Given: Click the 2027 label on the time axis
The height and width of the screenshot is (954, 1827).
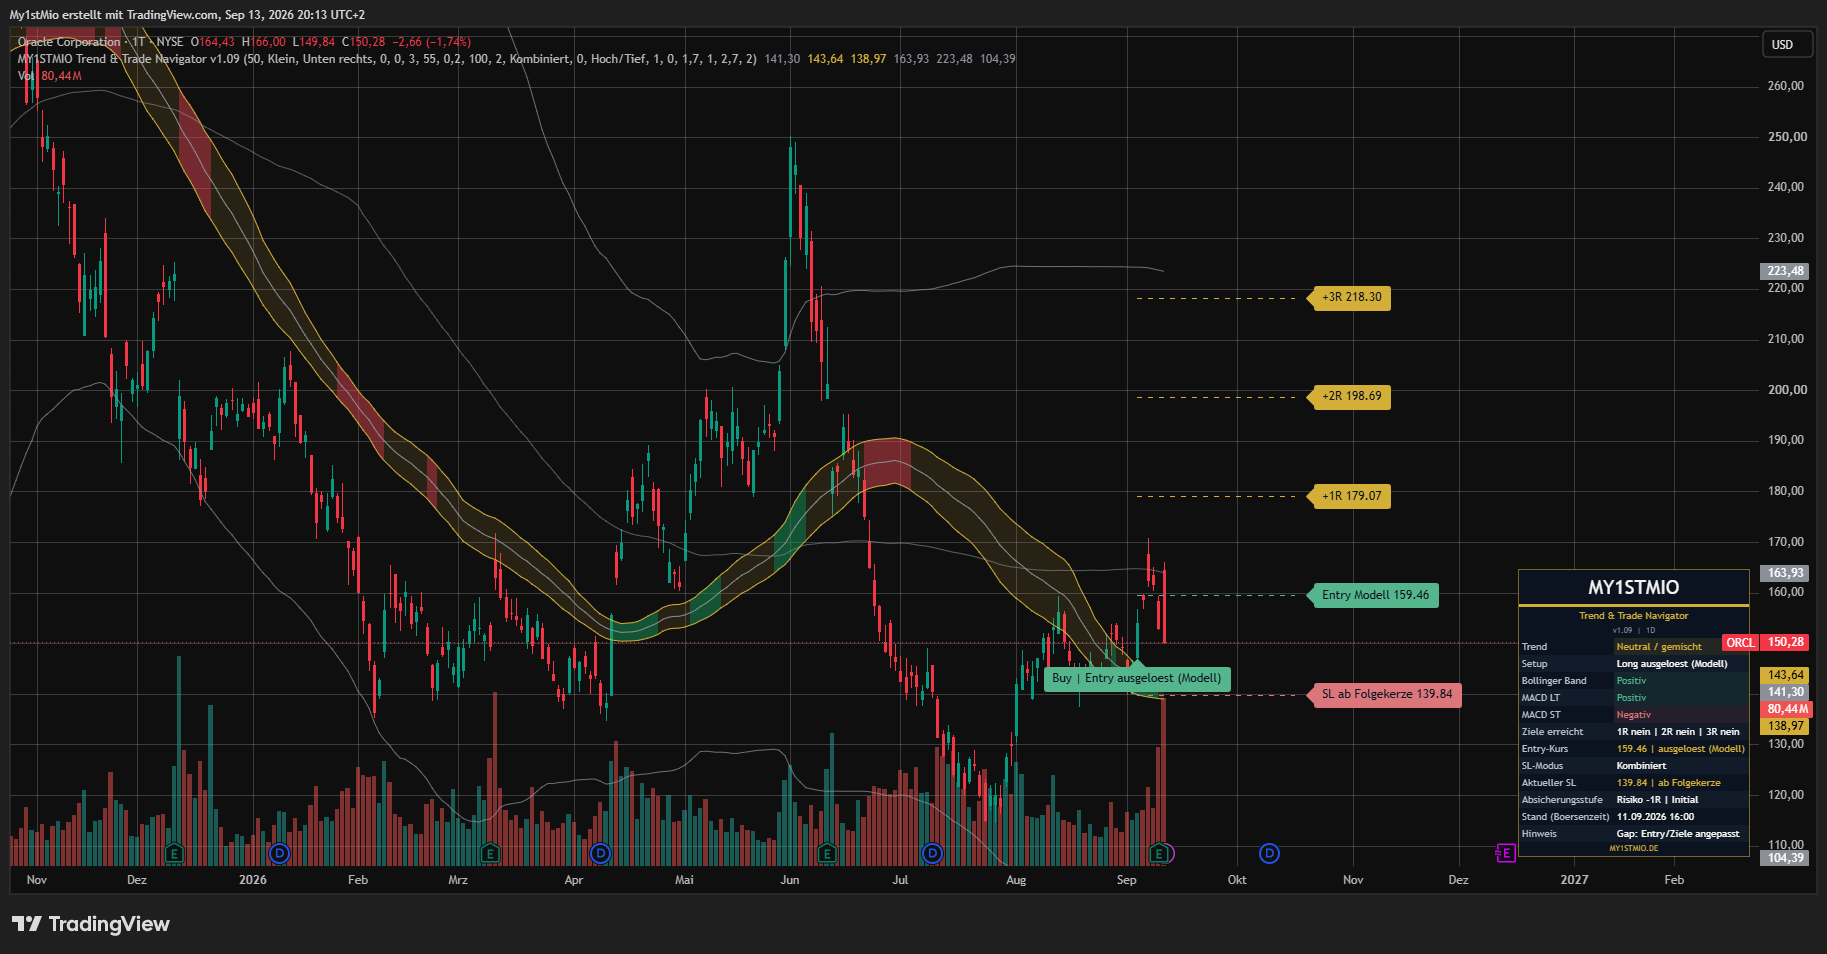Looking at the screenshot, I should pyautogui.click(x=1574, y=880).
